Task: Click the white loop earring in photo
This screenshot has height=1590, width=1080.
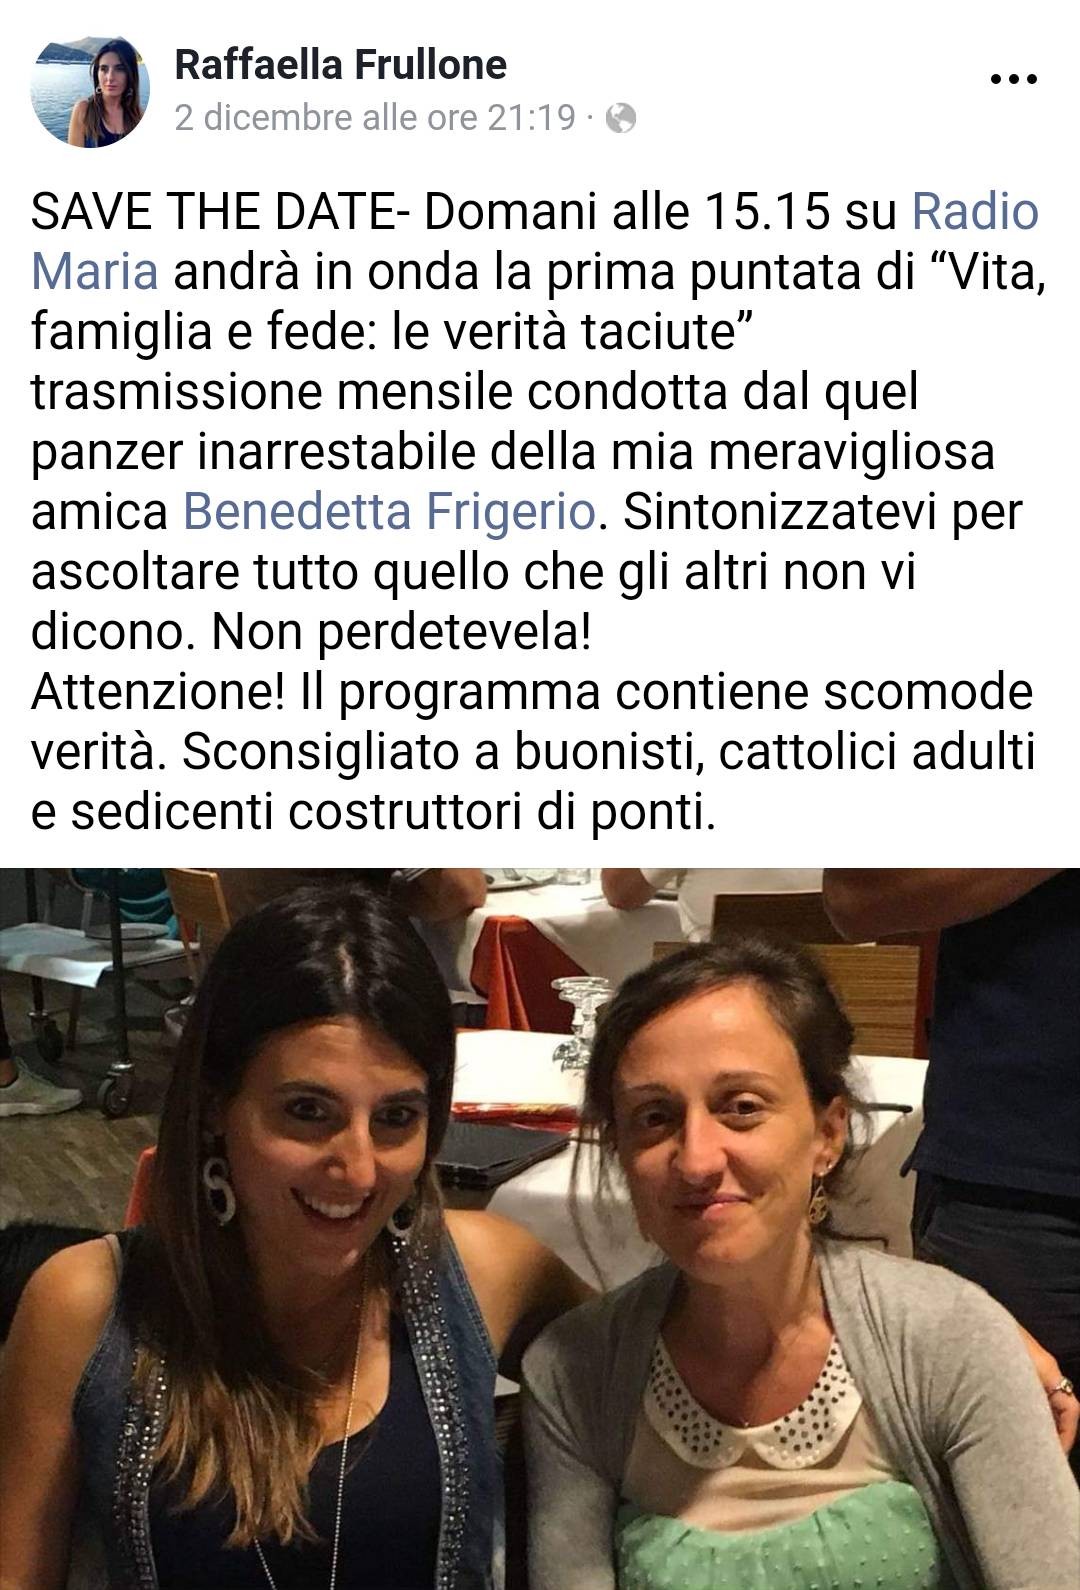Action: pos(218,1185)
